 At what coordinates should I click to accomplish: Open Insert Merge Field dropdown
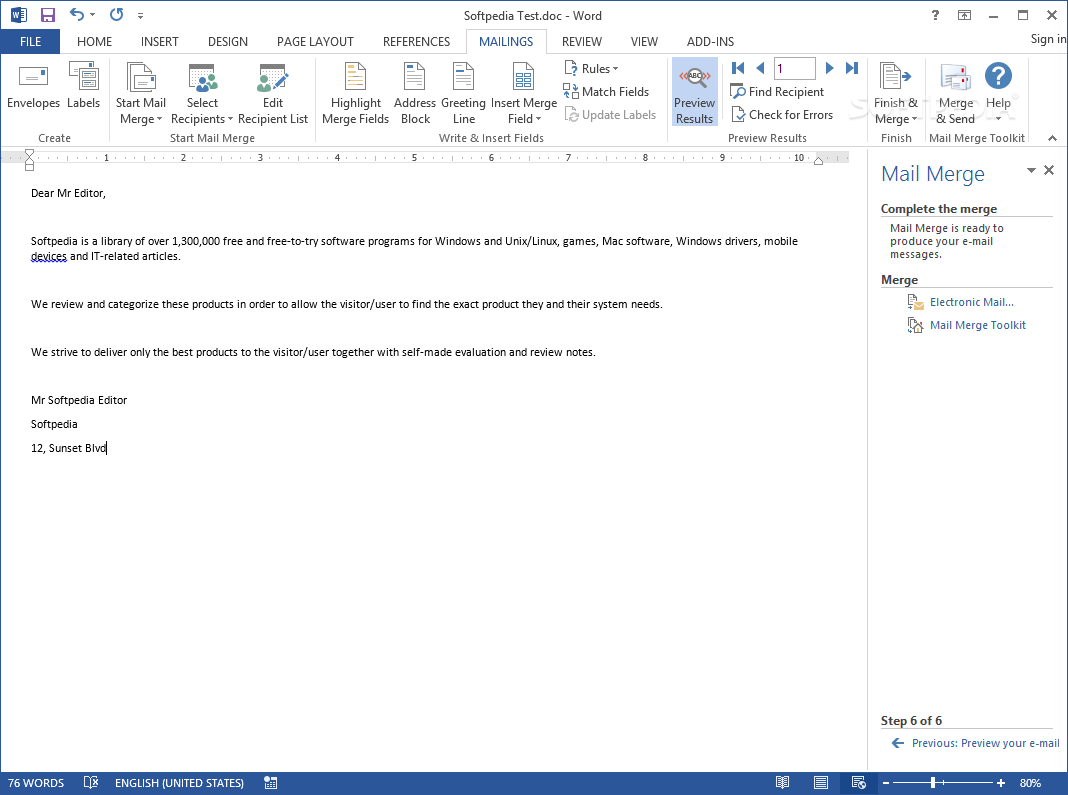(524, 93)
